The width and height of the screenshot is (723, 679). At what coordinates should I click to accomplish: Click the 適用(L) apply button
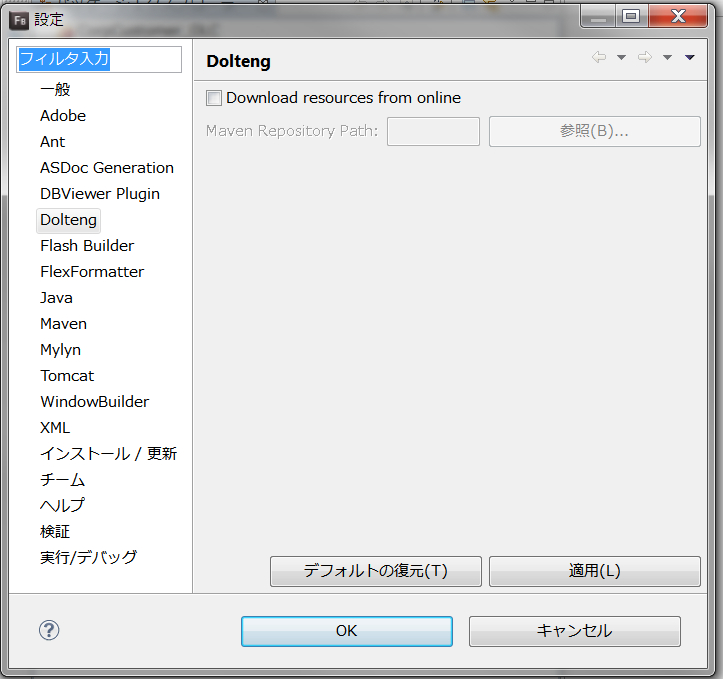click(594, 571)
